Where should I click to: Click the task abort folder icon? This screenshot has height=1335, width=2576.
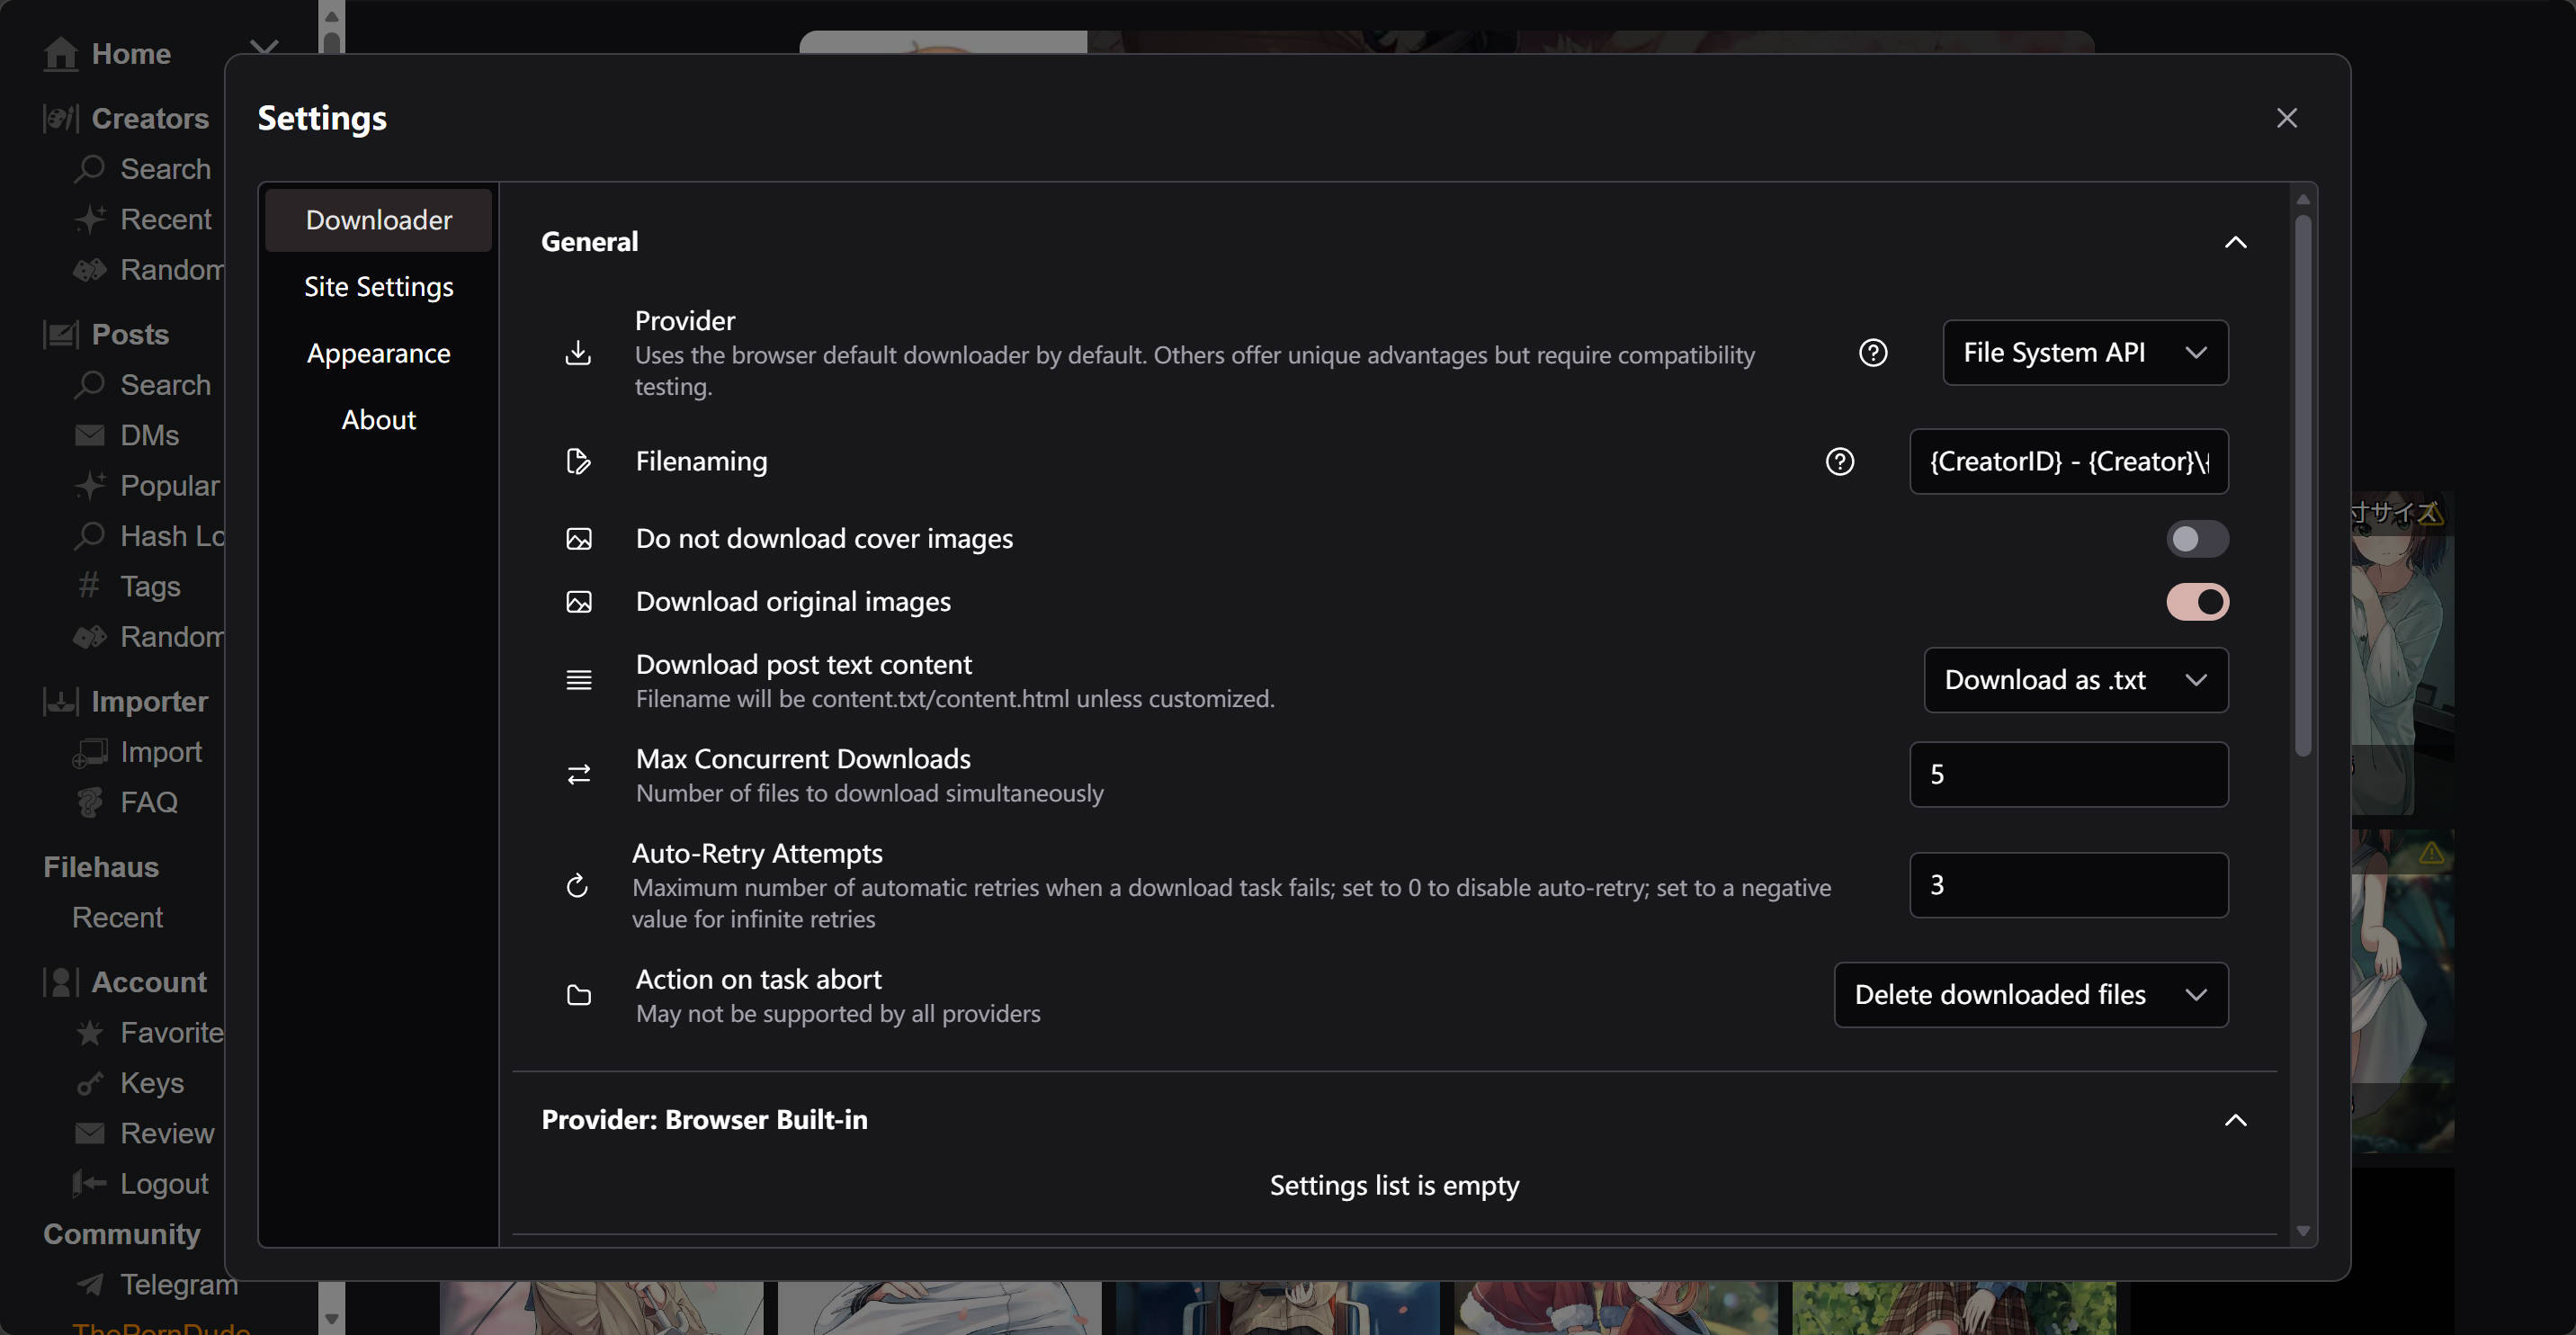click(579, 995)
